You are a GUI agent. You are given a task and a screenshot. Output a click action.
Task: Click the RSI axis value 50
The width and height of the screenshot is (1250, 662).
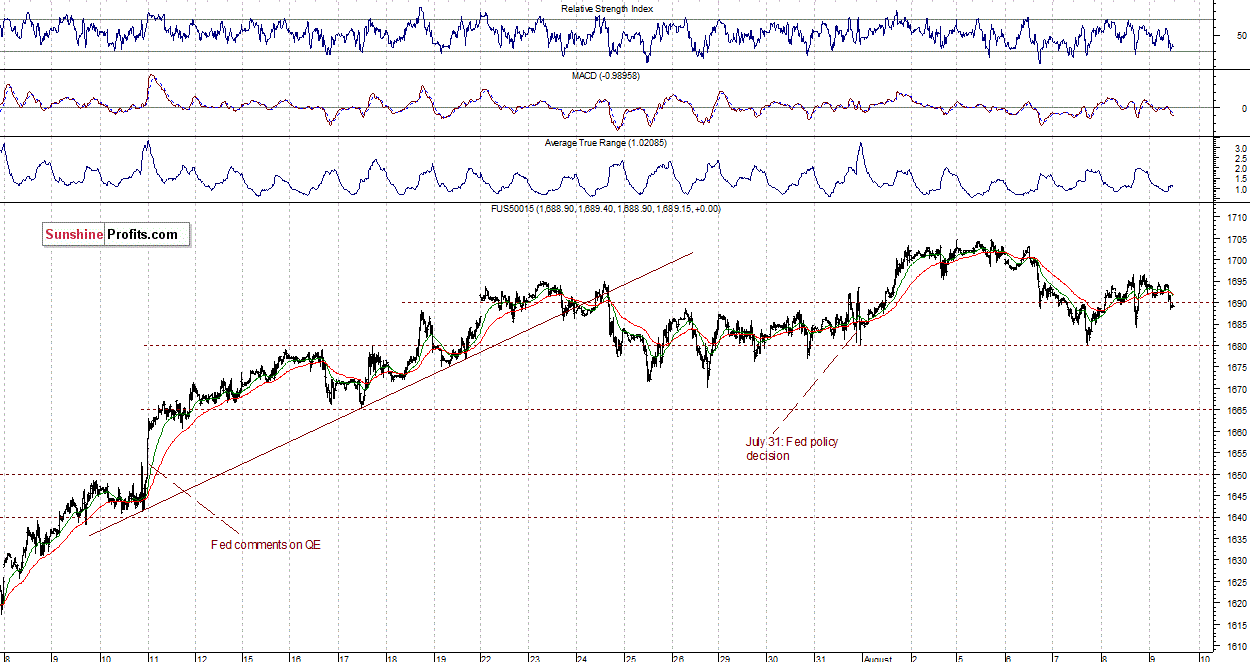point(1242,36)
